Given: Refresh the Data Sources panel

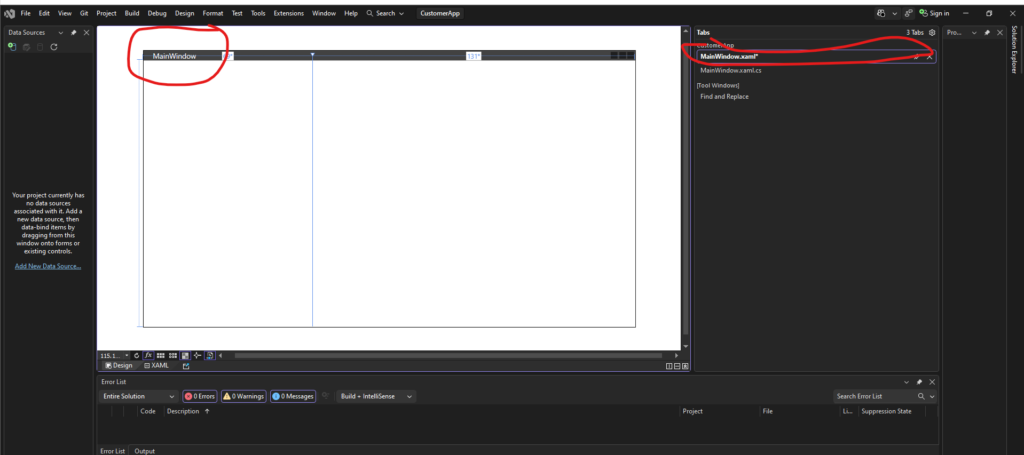Looking at the screenshot, I should [54, 47].
